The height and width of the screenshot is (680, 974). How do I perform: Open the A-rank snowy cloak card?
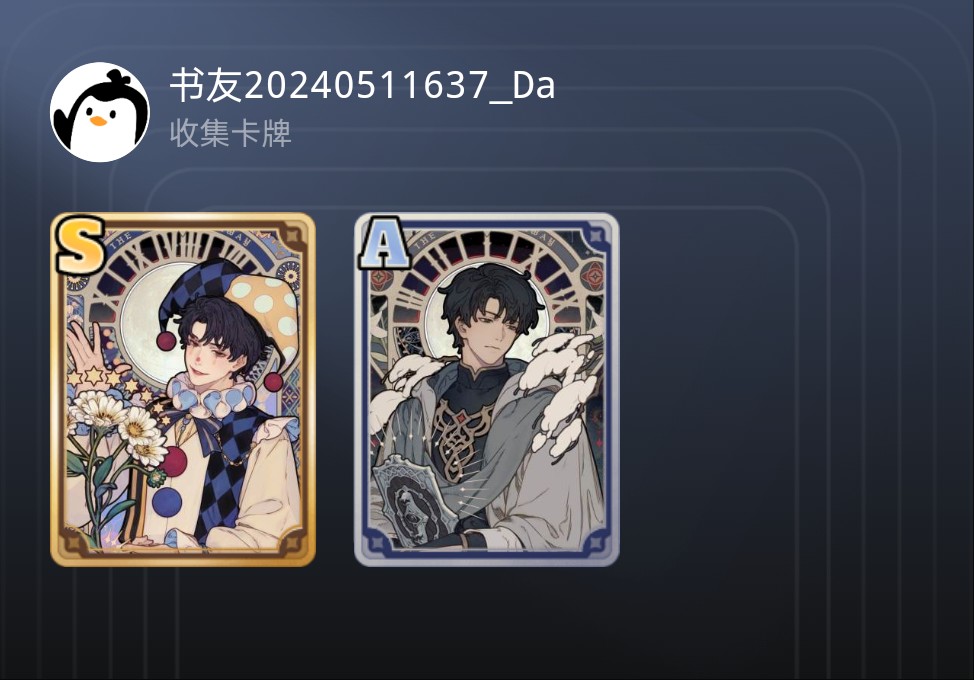click(x=487, y=389)
